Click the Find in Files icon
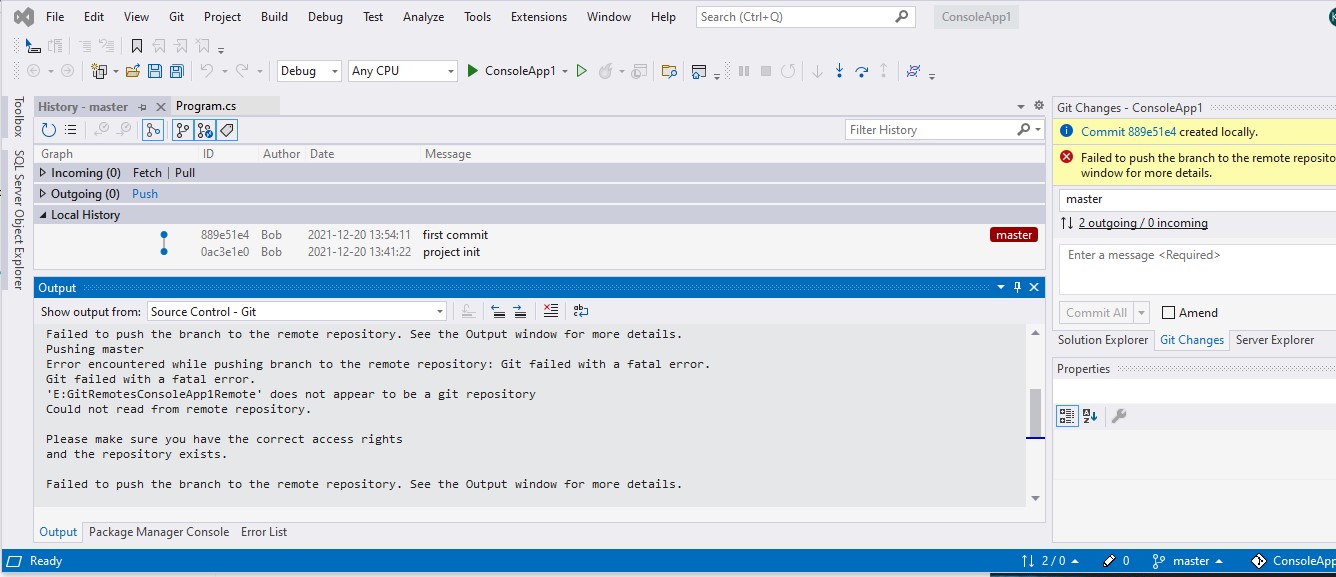 [x=670, y=71]
